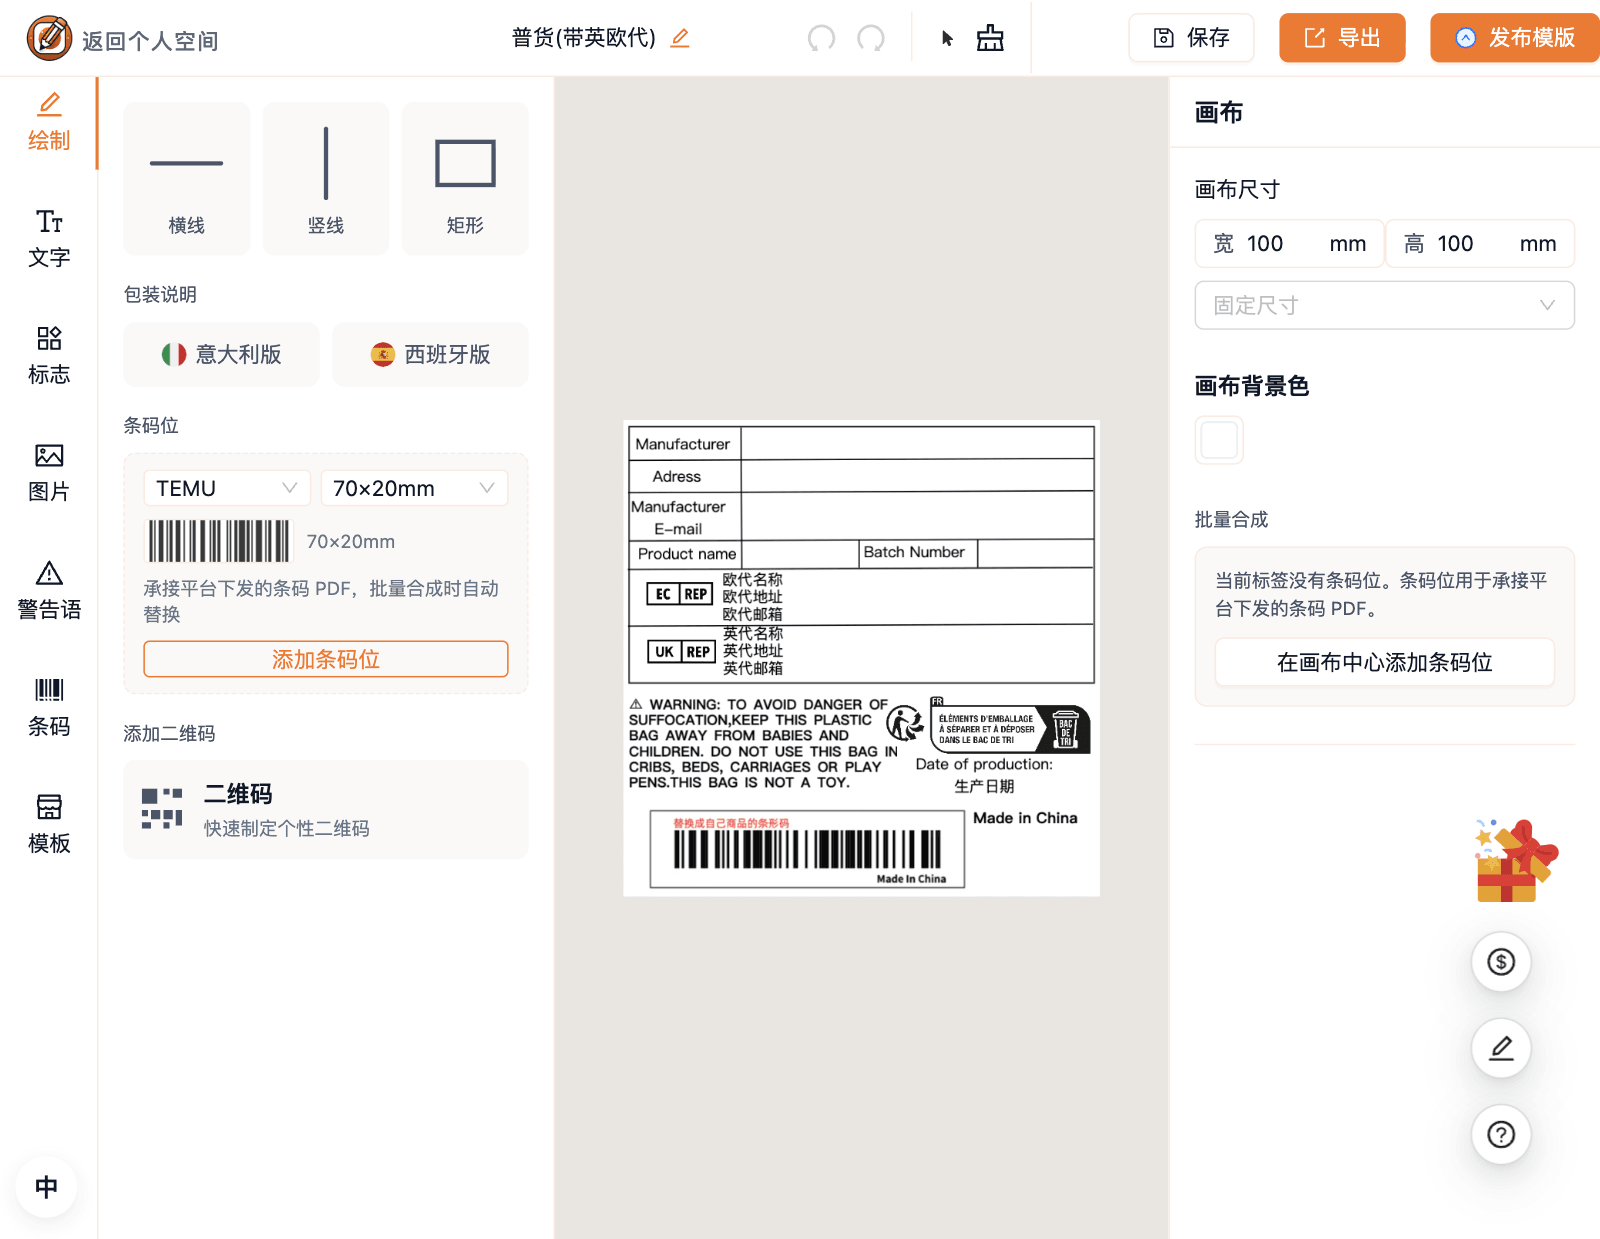The height and width of the screenshot is (1239, 1600).
Task: Open the TEMU platform dropdown
Action: 227,488
